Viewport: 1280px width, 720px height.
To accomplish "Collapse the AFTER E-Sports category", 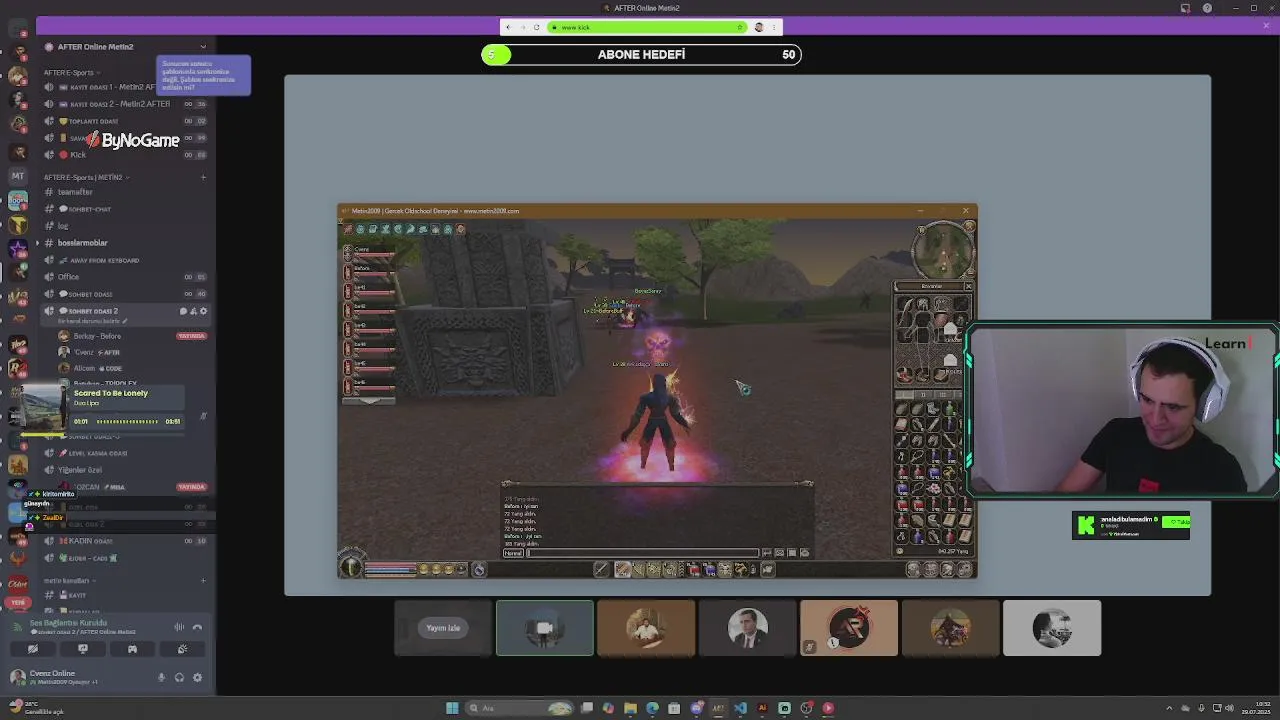I will 72,72.
